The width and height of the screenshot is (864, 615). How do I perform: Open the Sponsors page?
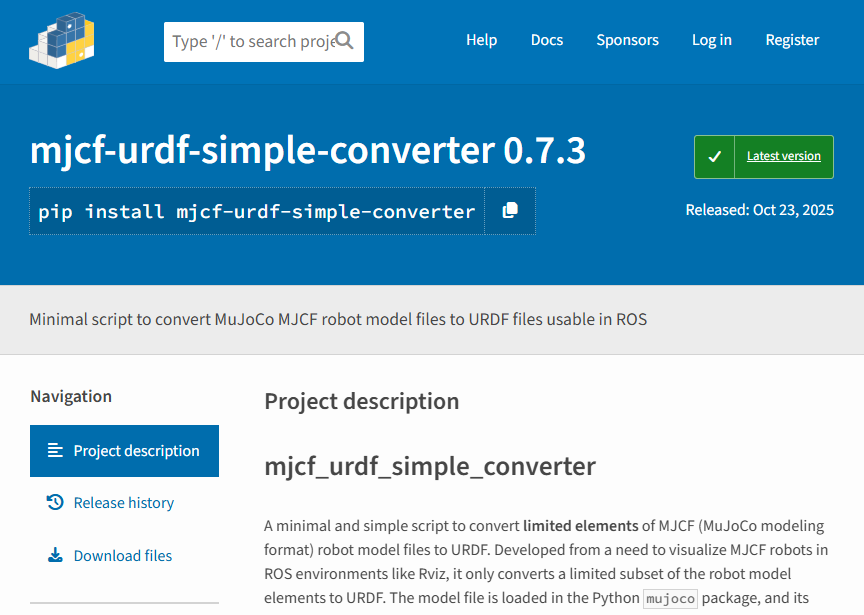(x=627, y=40)
